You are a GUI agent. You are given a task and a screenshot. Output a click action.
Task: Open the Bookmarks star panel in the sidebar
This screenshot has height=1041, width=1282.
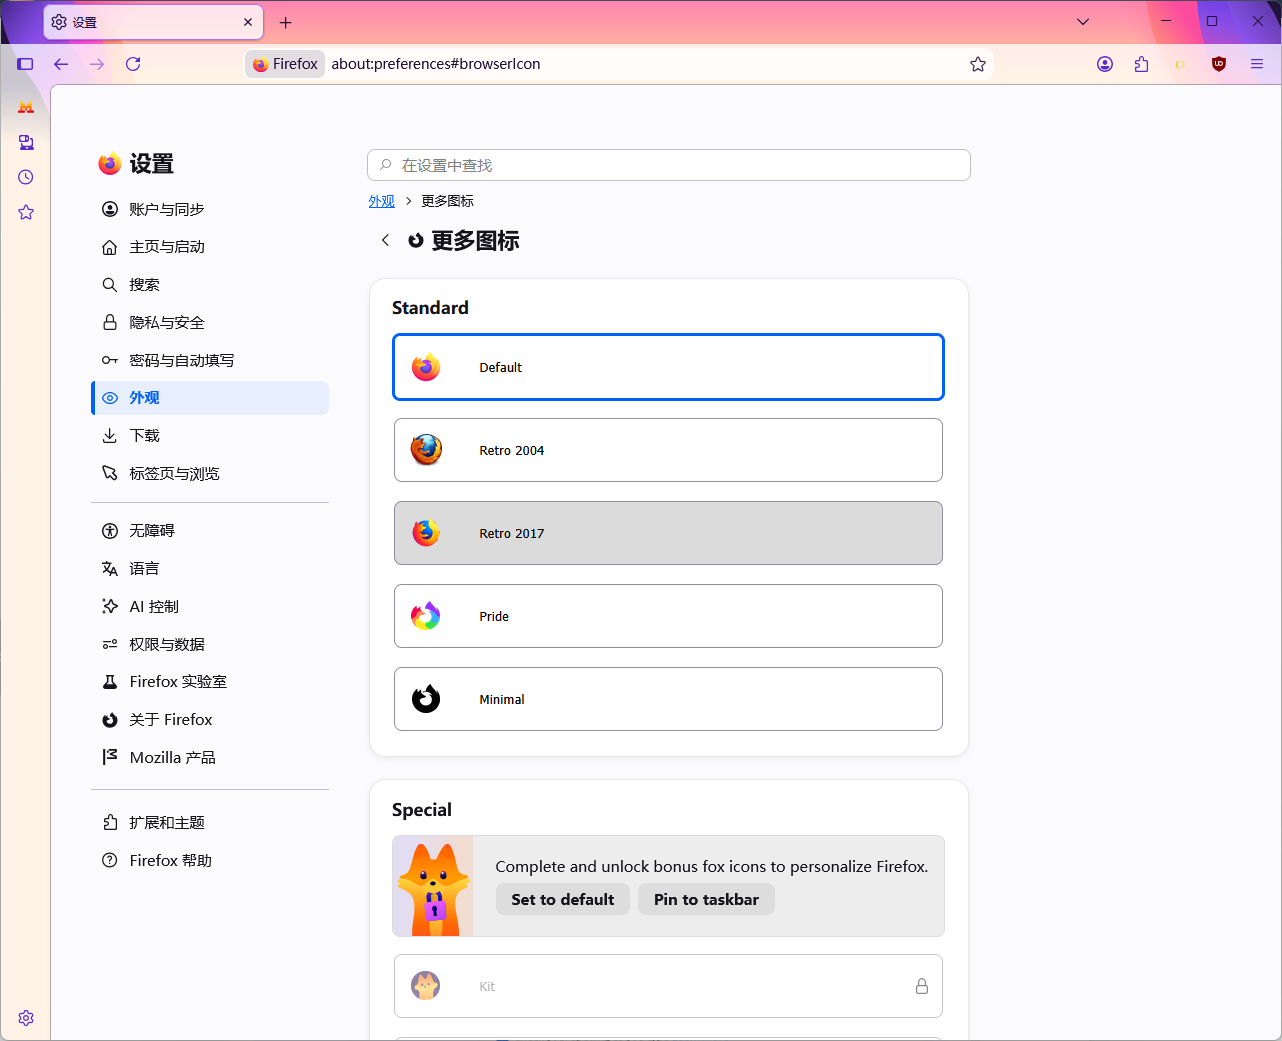pos(26,212)
